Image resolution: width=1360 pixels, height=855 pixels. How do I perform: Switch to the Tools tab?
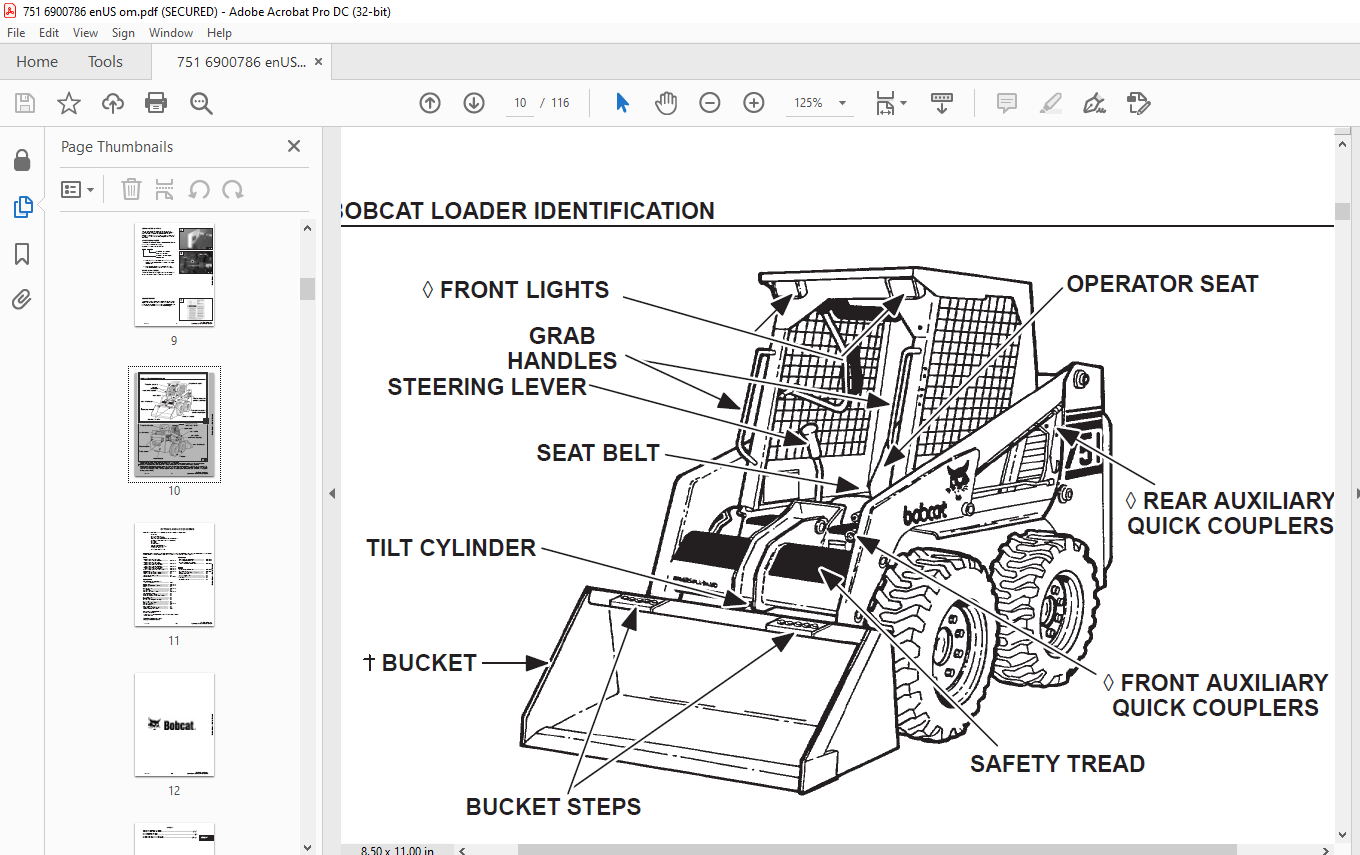(x=105, y=62)
